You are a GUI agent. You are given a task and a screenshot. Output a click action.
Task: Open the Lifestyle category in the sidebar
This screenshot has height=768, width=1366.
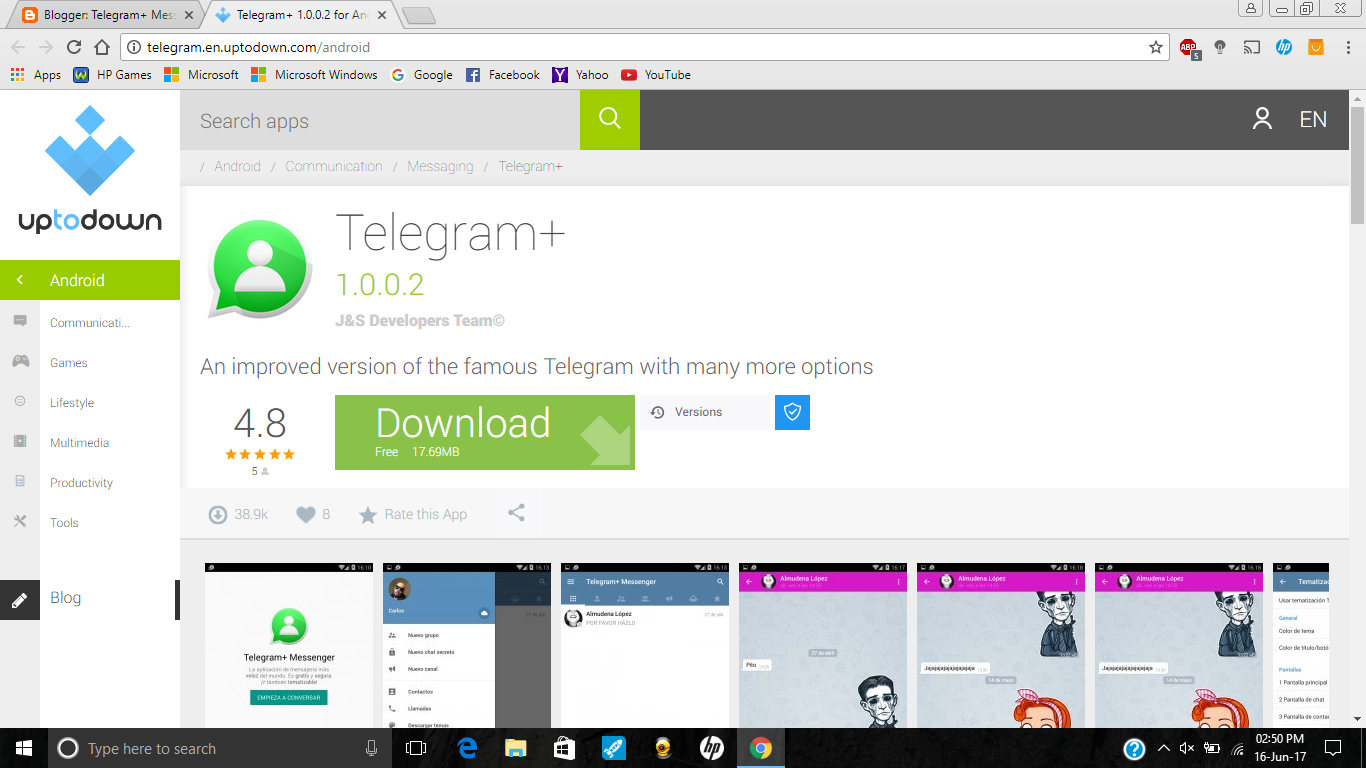click(72, 403)
